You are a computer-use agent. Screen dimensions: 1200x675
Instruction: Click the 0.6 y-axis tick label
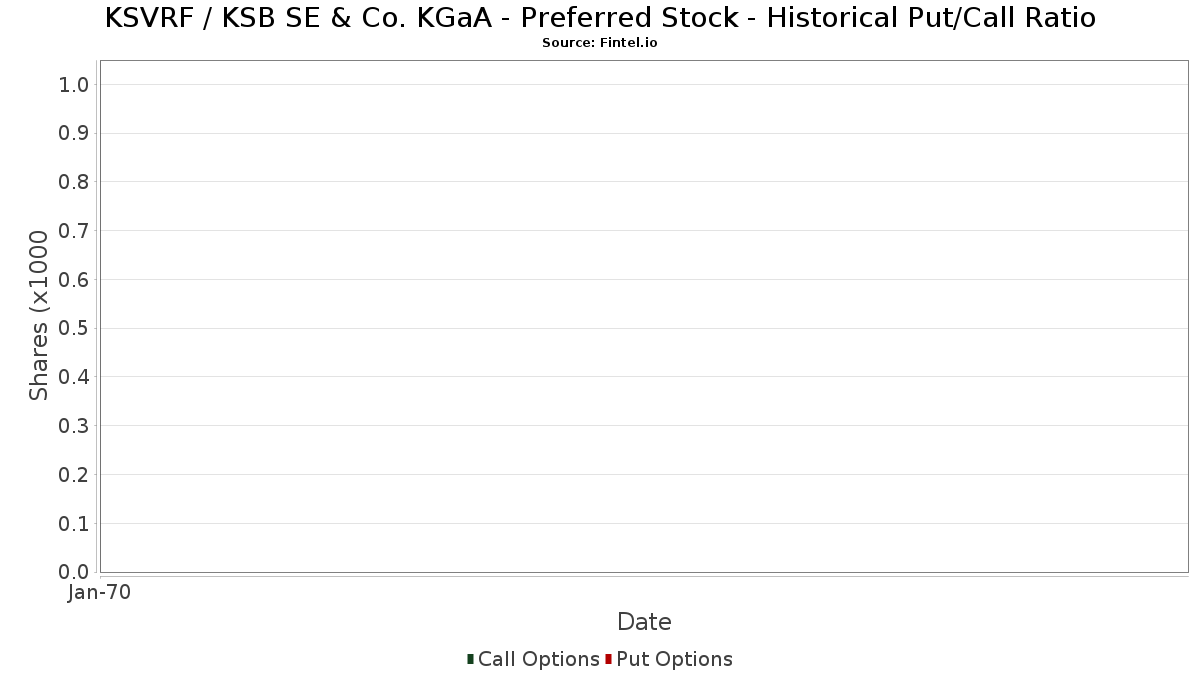pos(74,280)
